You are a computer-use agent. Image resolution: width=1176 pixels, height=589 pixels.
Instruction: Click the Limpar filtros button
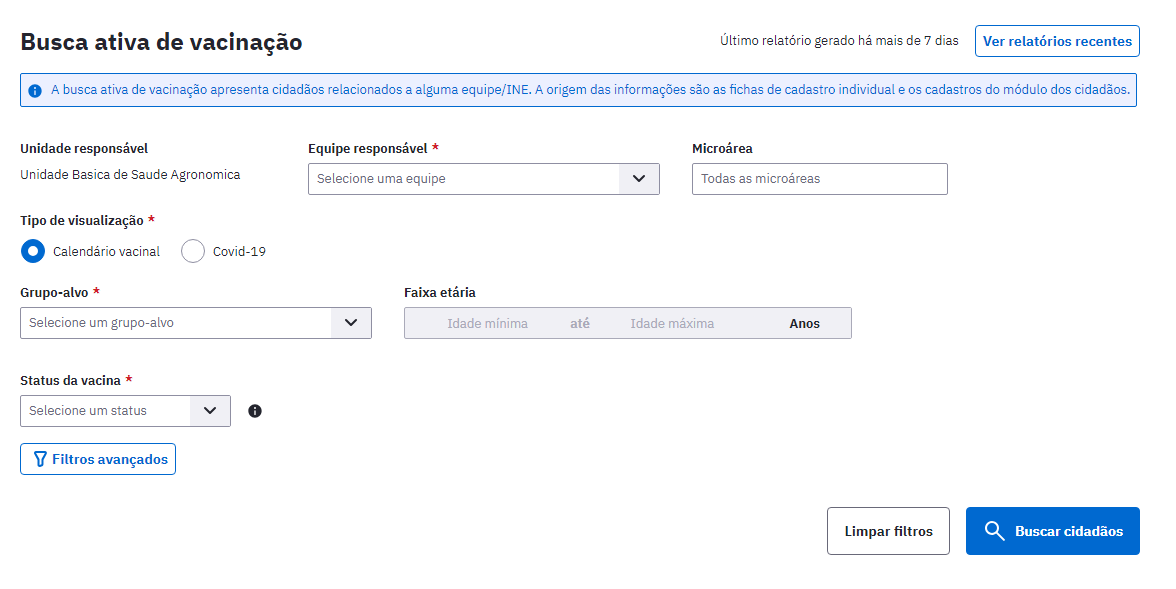click(889, 531)
